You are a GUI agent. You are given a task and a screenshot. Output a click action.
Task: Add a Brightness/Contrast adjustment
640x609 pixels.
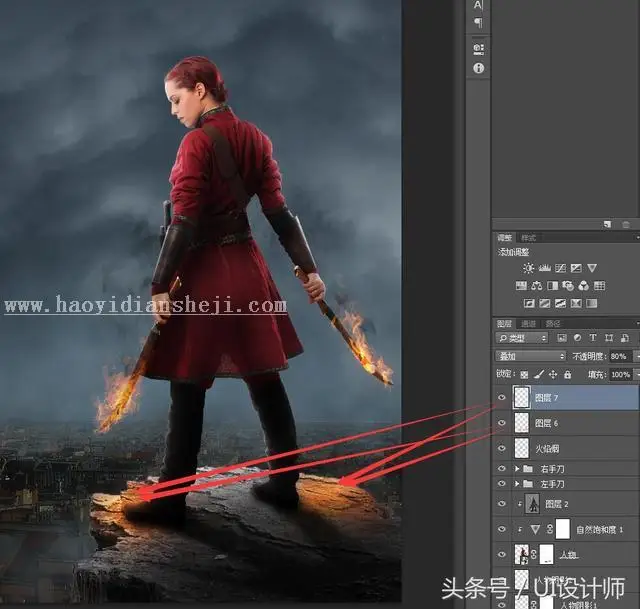coord(529,268)
